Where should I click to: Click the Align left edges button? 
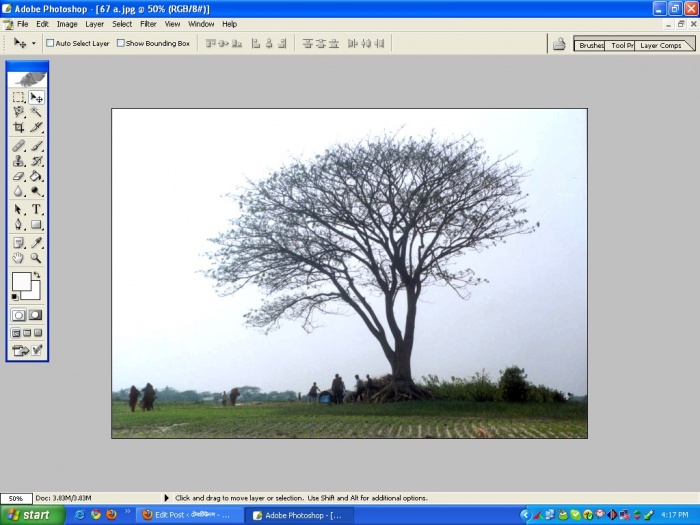click(x=256, y=43)
